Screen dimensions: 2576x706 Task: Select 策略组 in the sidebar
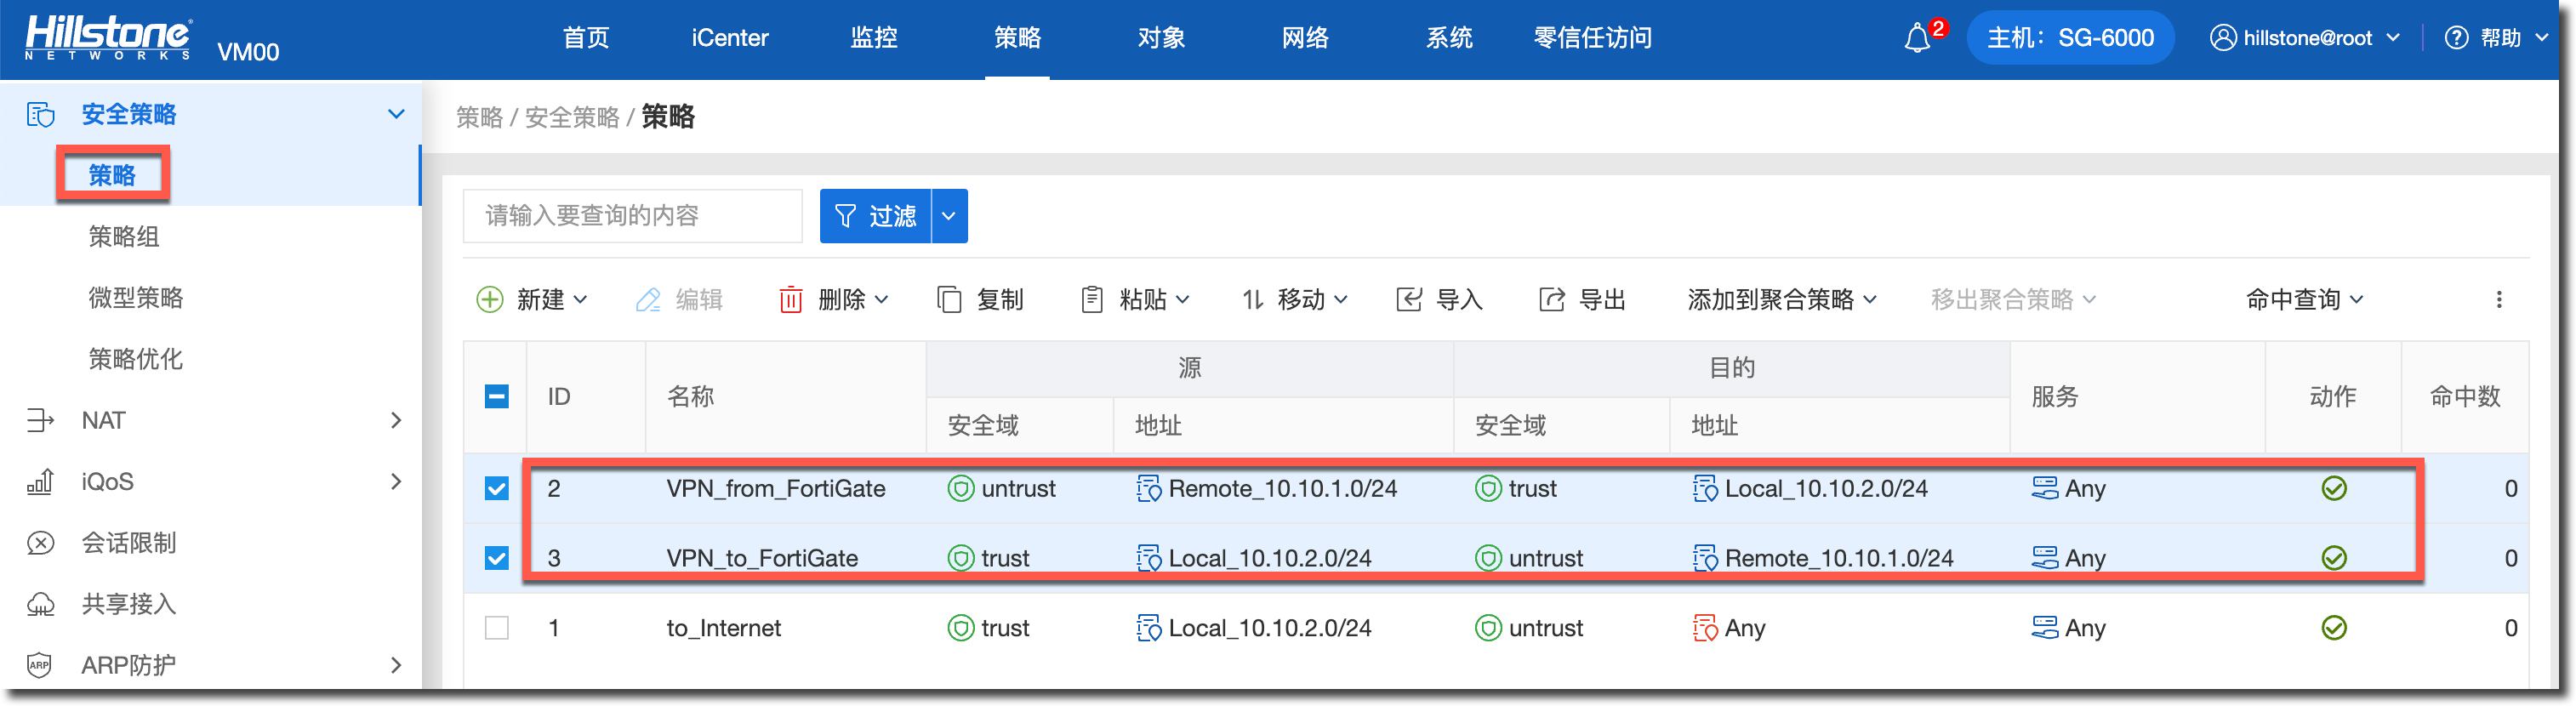(124, 237)
